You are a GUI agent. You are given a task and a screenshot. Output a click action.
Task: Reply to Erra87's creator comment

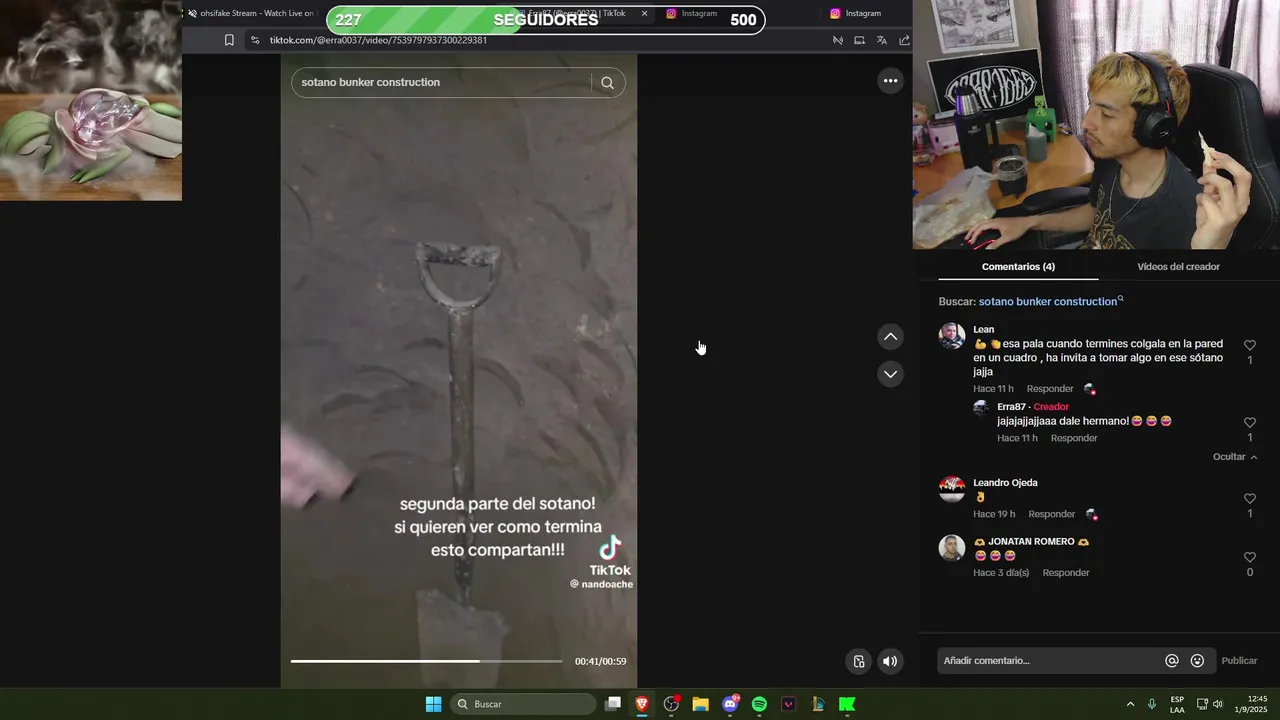[1074, 438]
